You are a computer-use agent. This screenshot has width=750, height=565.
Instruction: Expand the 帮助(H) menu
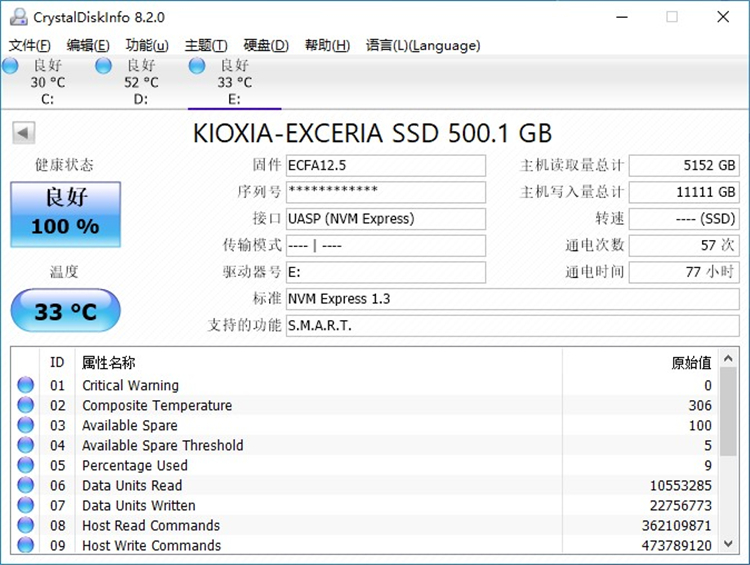pyautogui.click(x=326, y=45)
